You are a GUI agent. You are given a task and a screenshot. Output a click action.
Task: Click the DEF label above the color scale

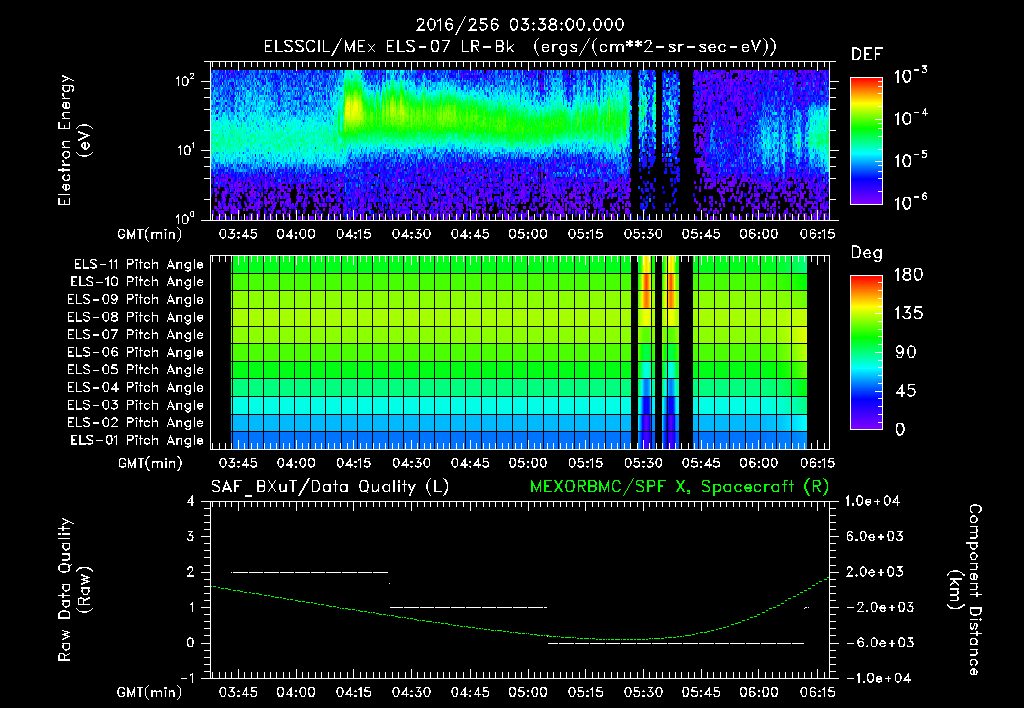tap(867, 55)
